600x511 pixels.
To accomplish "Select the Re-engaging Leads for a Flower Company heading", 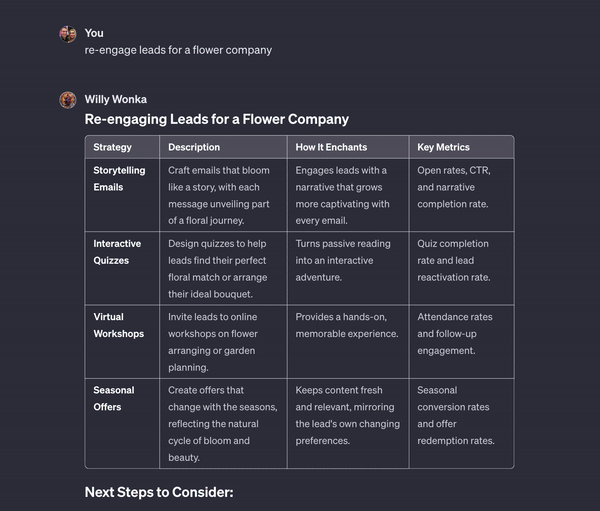I will [x=217, y=119].
